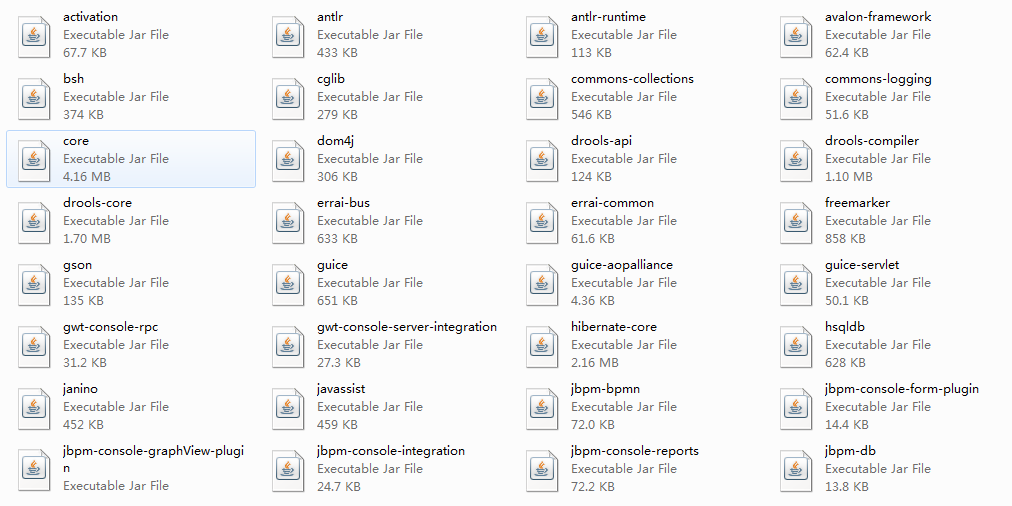Image resolution: width=1012 pixels, height=506 pixels.
Task: Click the file name 'gwt-console-server-integration'
Action: coord(407,327)
